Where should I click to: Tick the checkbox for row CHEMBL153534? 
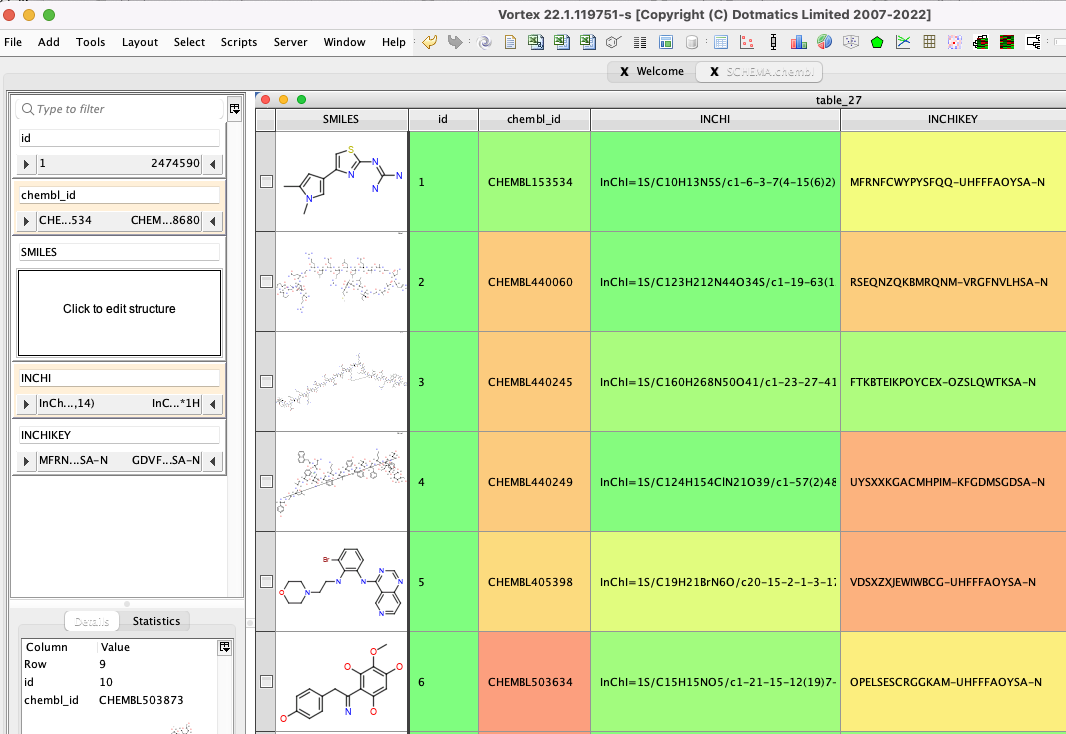coord(266,181)
